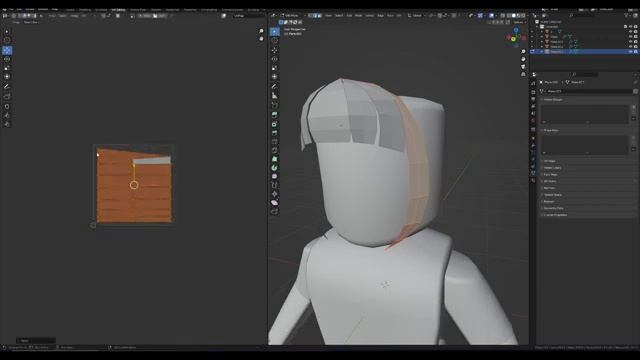Screen dimensions: 640x360
Task: Click the pan hand icon in 3D viewport
Action: point(523,59)
